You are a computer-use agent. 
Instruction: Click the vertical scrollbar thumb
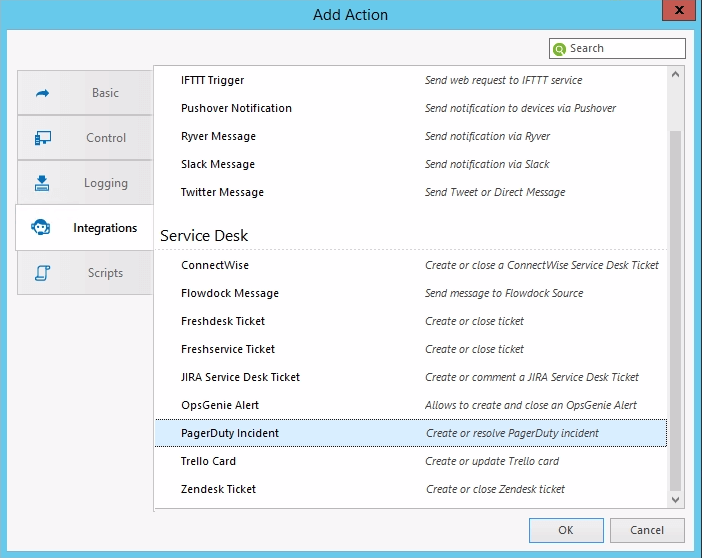[x=675, y=311]
